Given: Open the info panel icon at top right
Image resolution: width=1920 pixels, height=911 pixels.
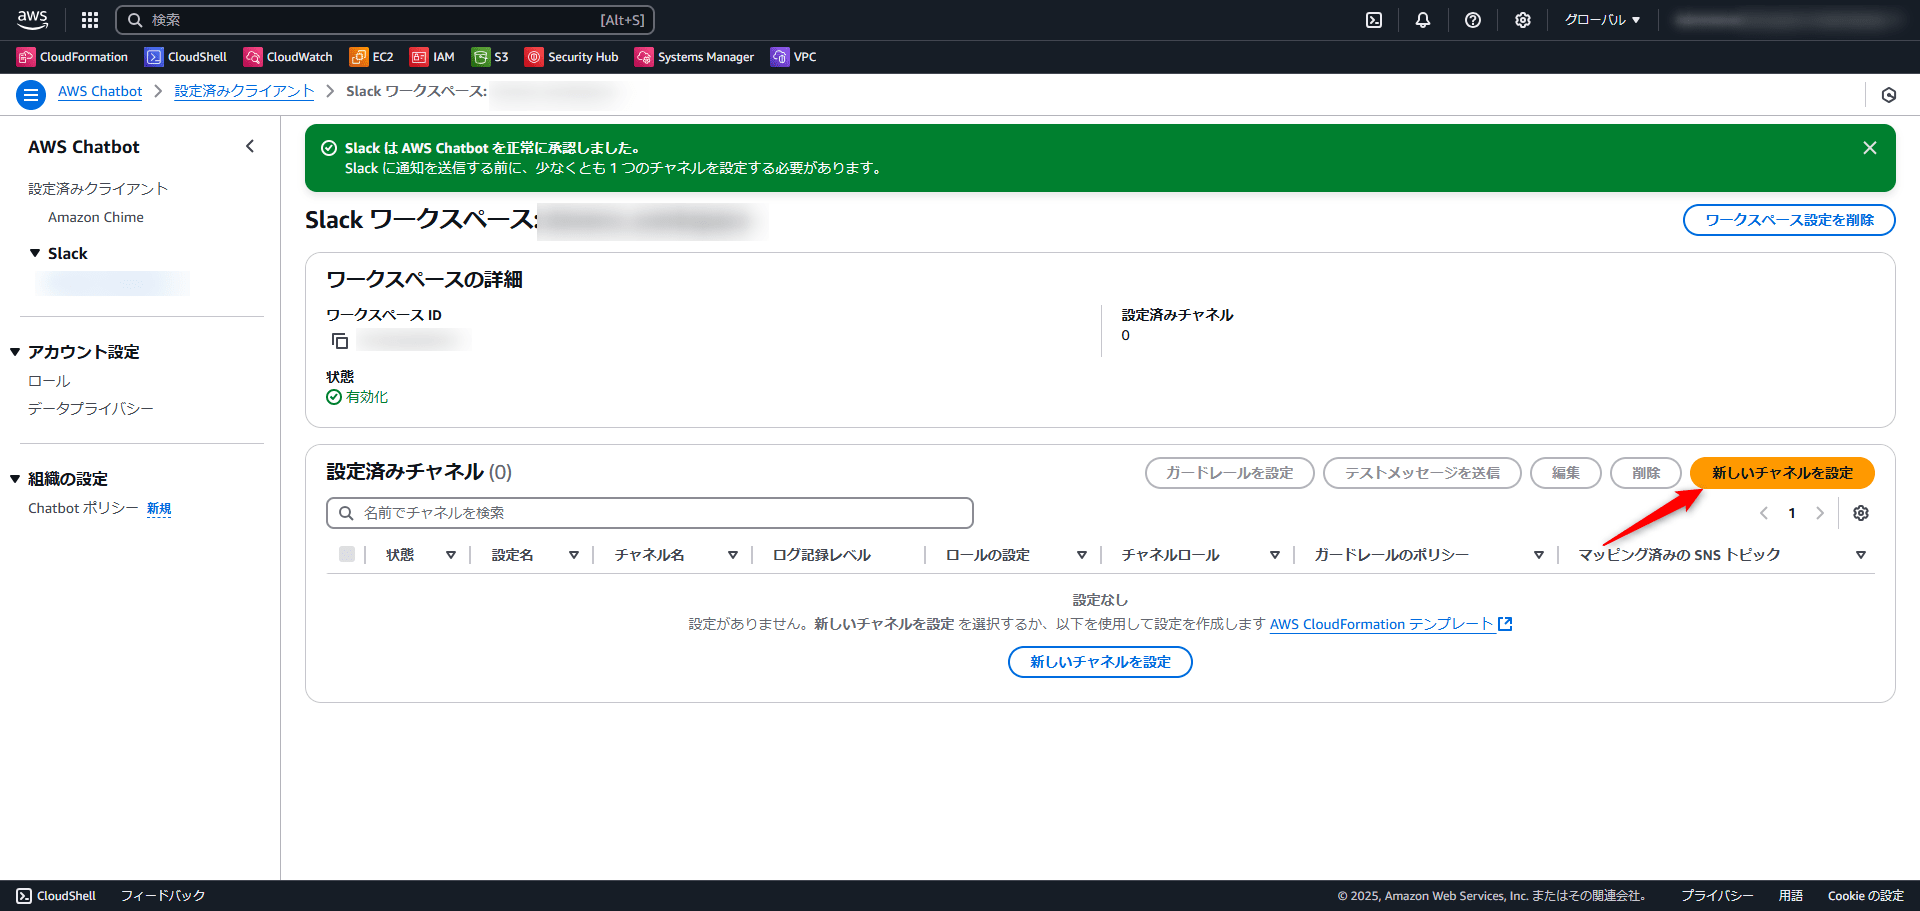Looking at the screenshot, I should pos(1889,95).
